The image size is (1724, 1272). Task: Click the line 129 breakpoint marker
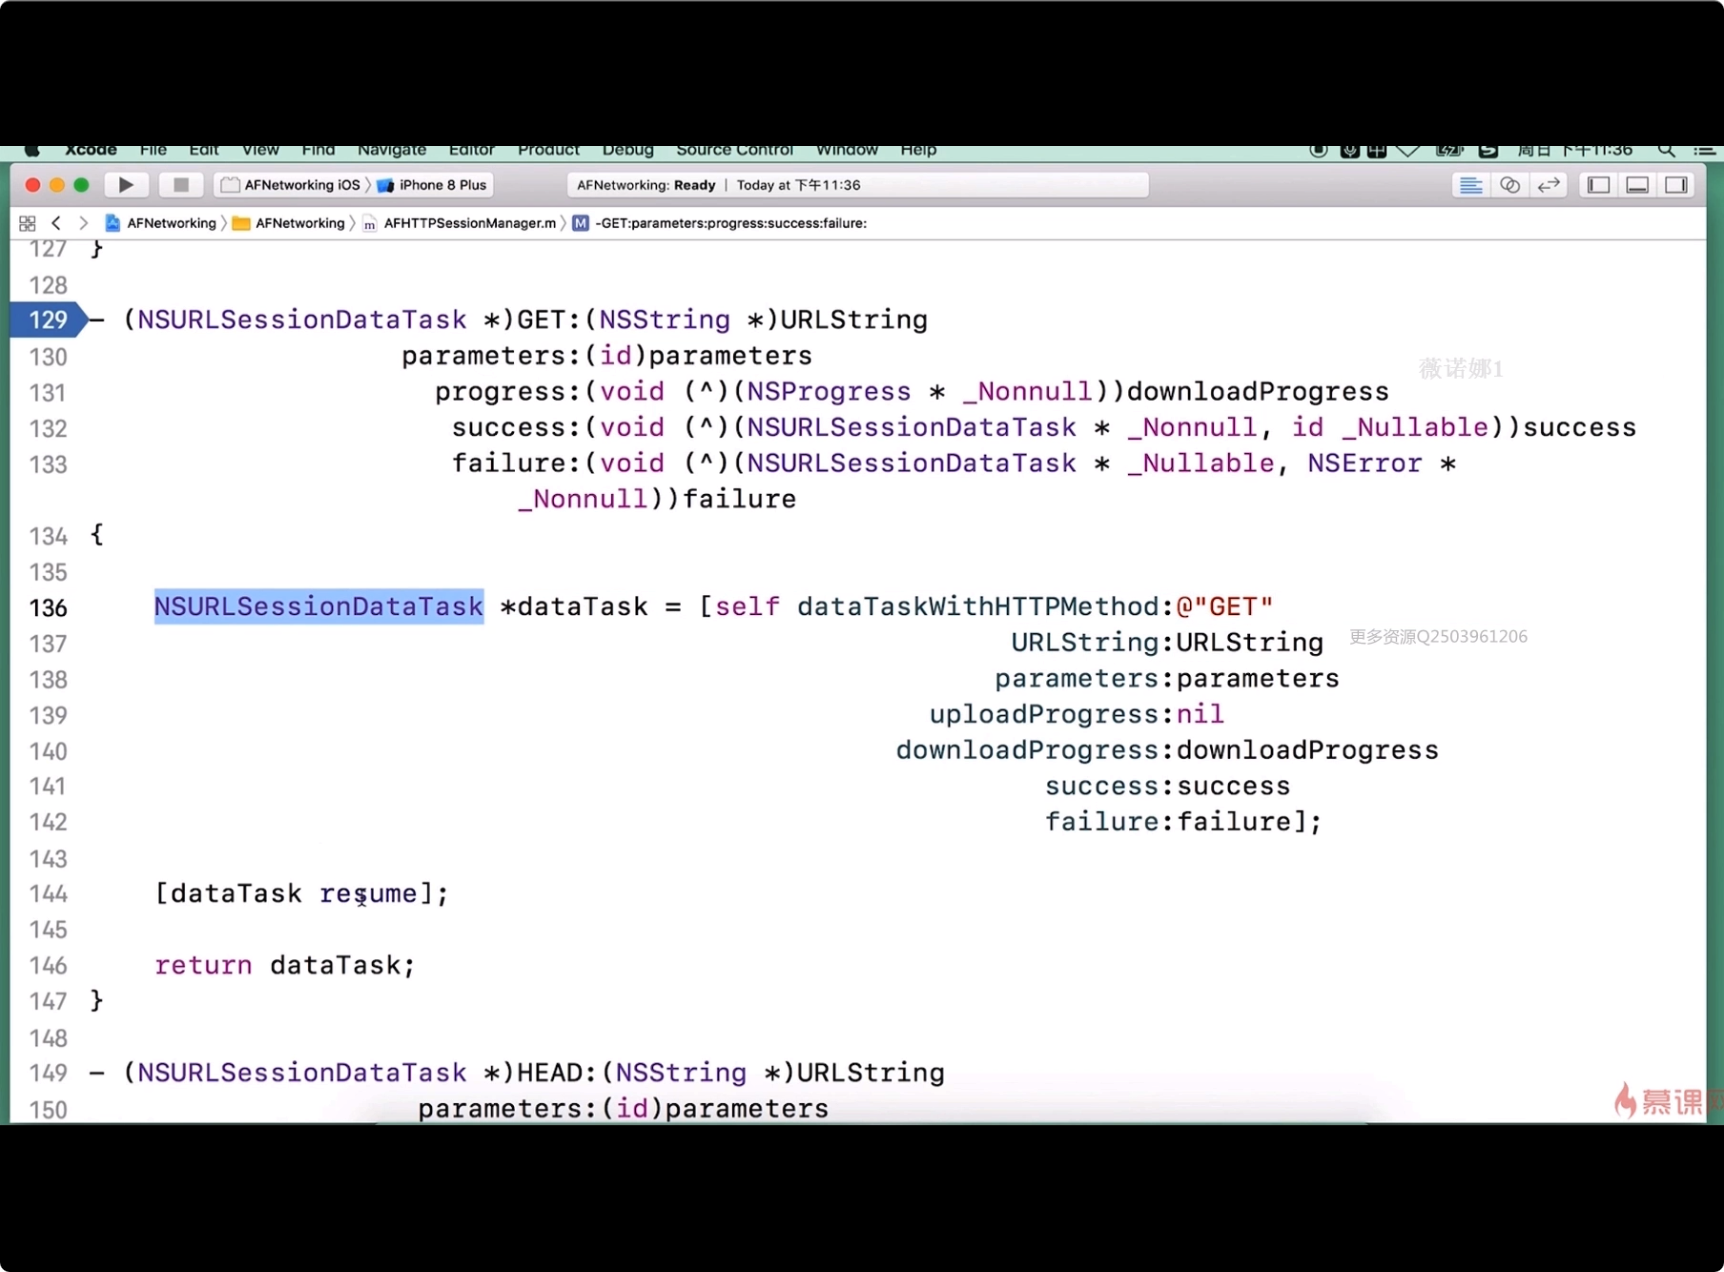tap(50, 320)
